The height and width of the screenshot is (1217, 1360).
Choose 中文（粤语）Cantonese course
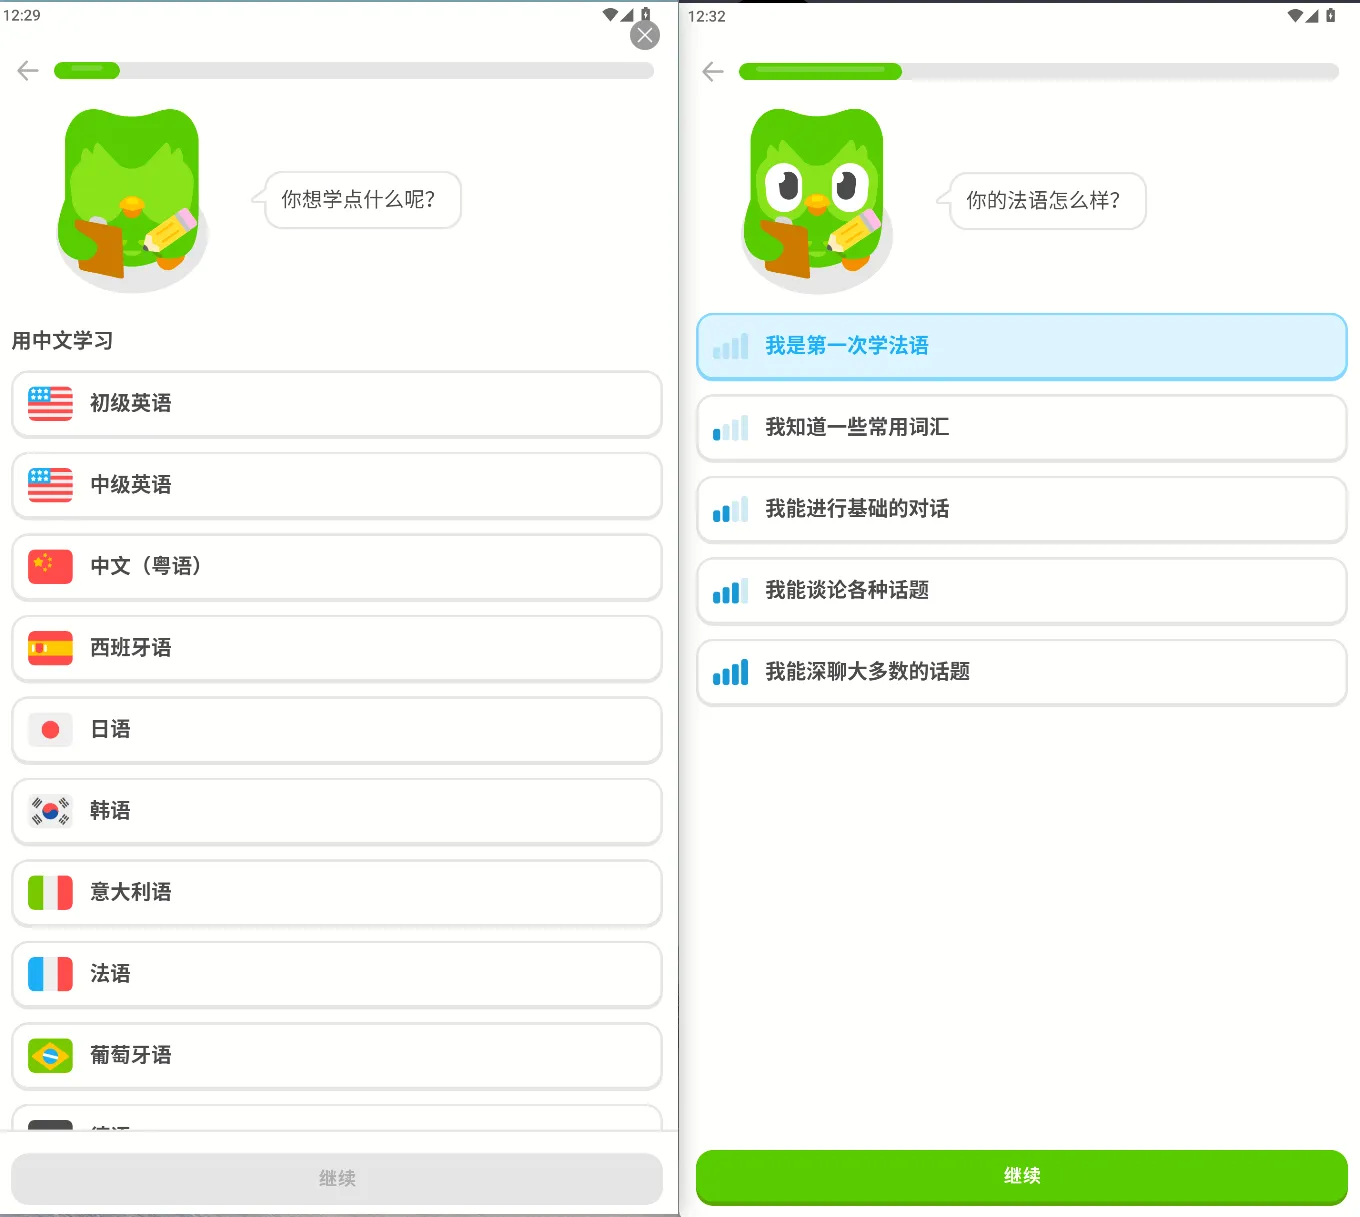click(x=336, y=567)
